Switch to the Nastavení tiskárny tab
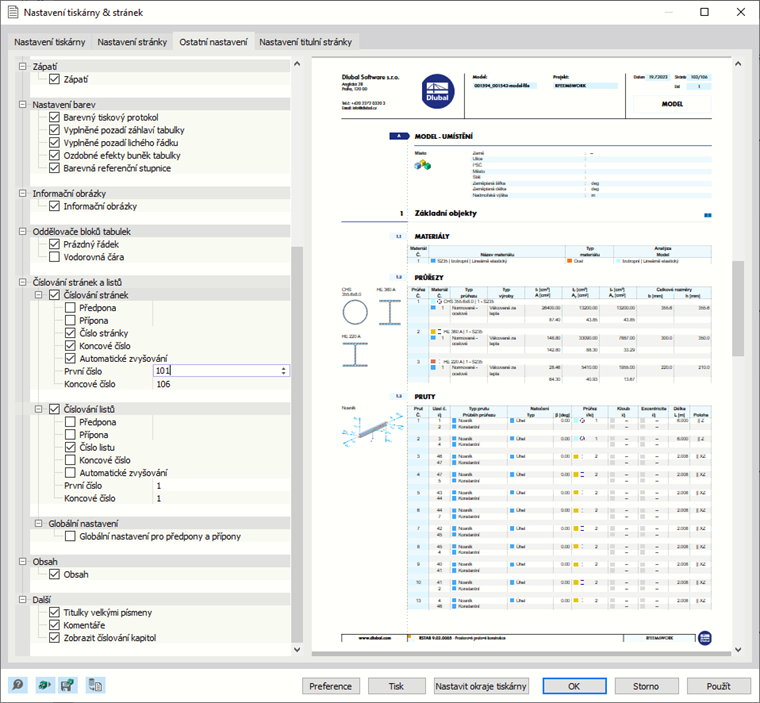Image resolution: width=760 pixels, height=703 pixels. pyautogui.click(x=49, y=42)
